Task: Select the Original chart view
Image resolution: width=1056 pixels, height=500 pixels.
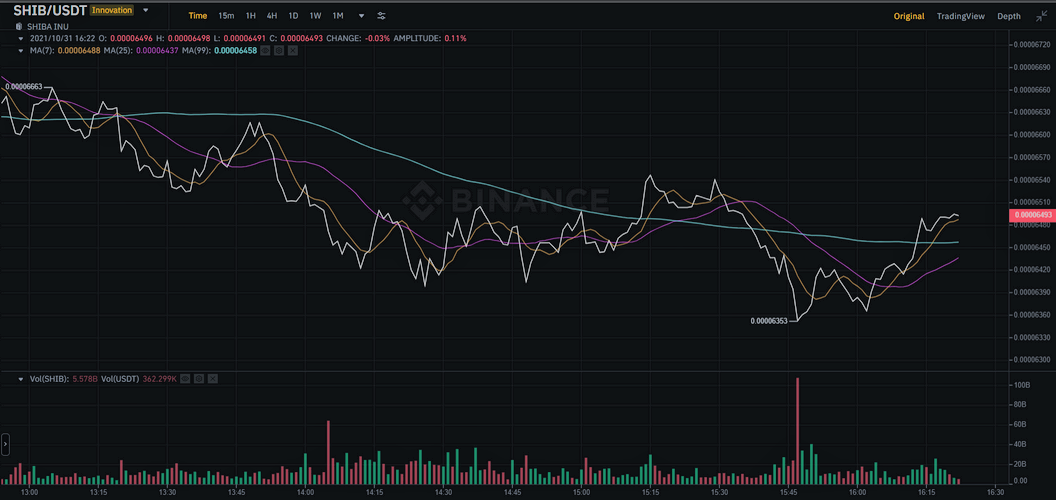Action: click(909, 16)
